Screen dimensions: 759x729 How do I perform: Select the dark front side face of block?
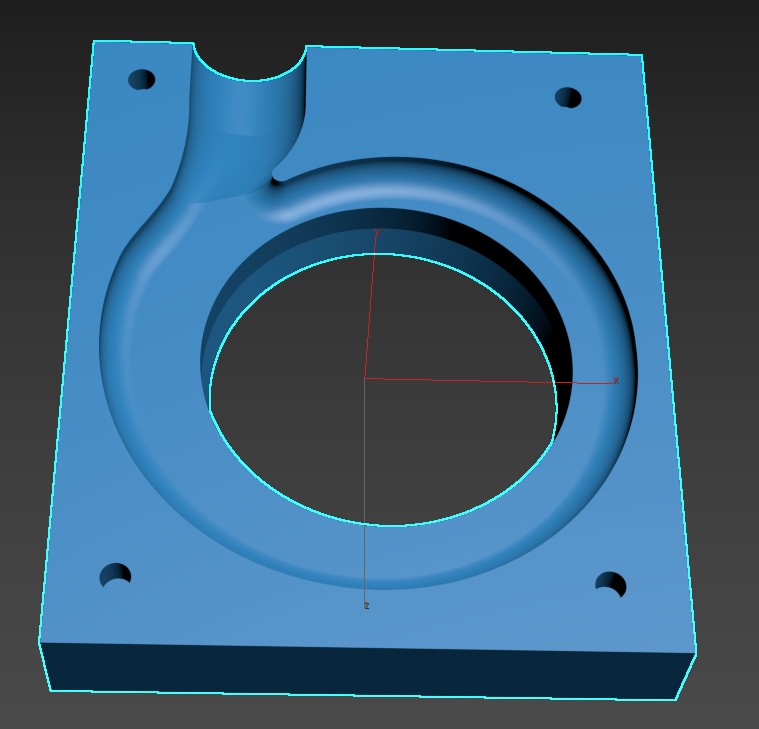(360, 670)
